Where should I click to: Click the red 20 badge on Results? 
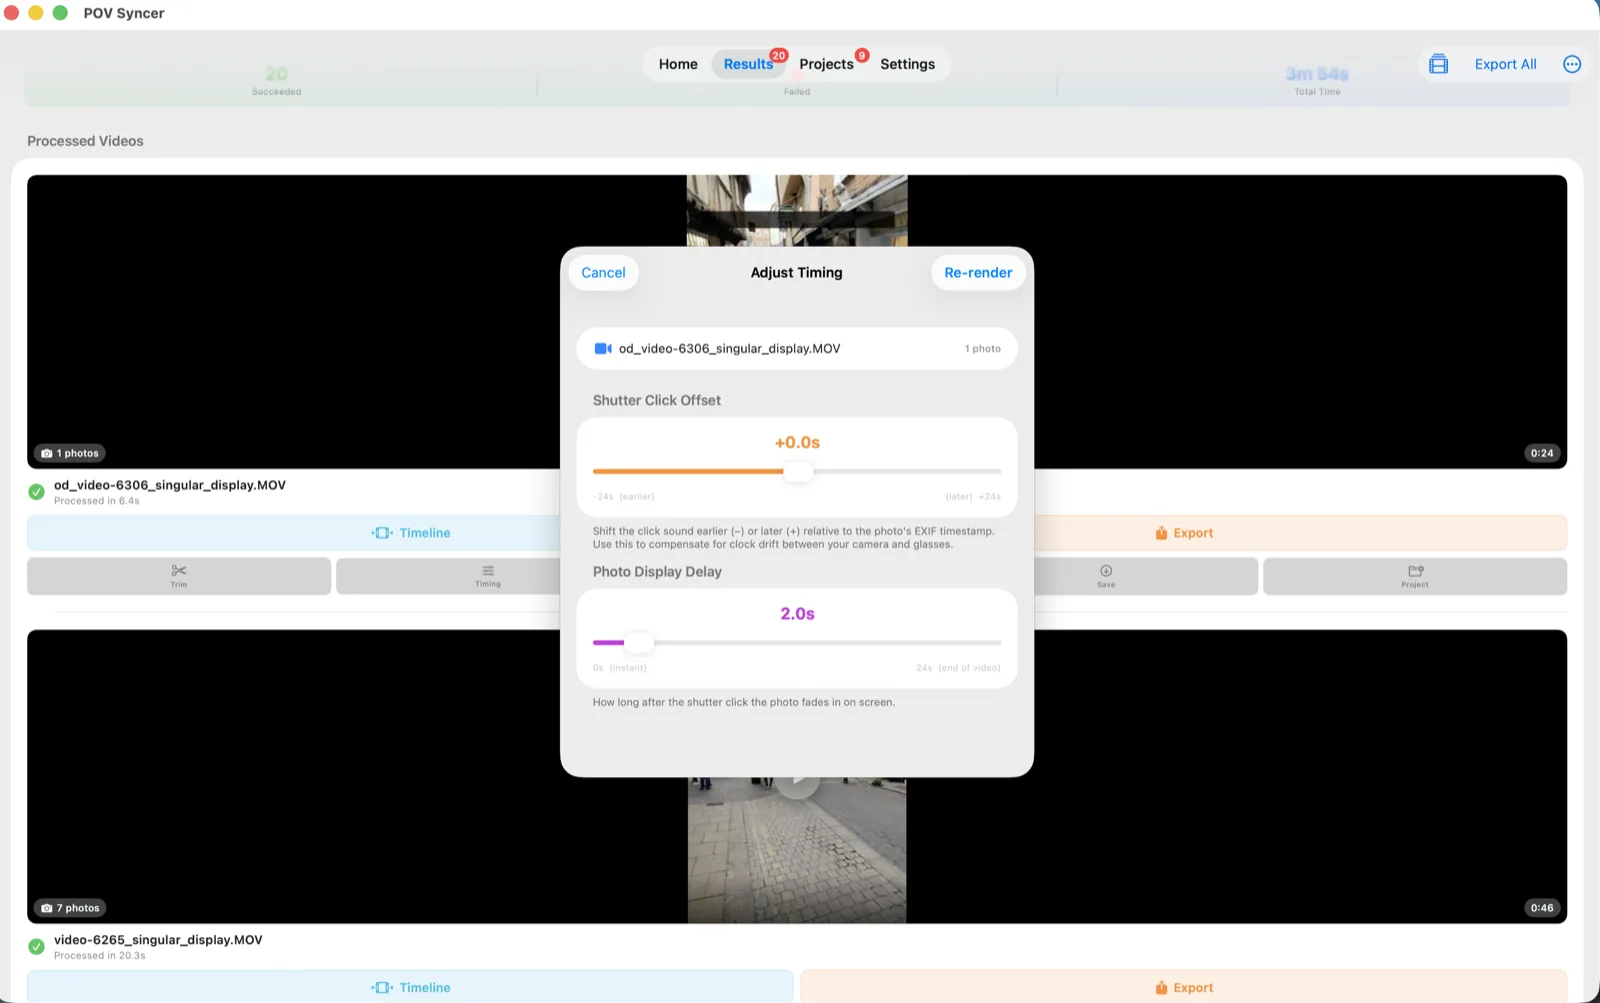click(x=778, y=55)
